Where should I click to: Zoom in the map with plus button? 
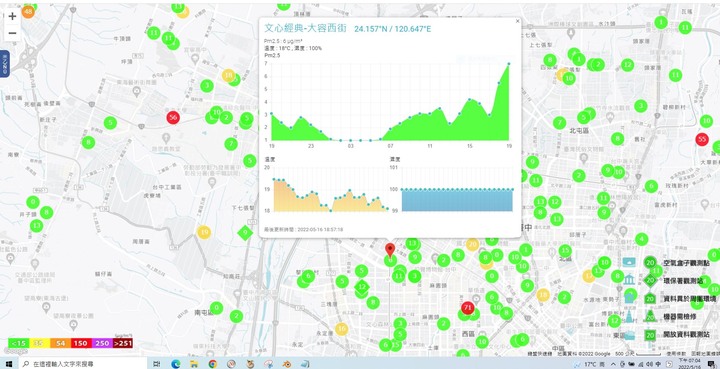(x=12, y=16)
